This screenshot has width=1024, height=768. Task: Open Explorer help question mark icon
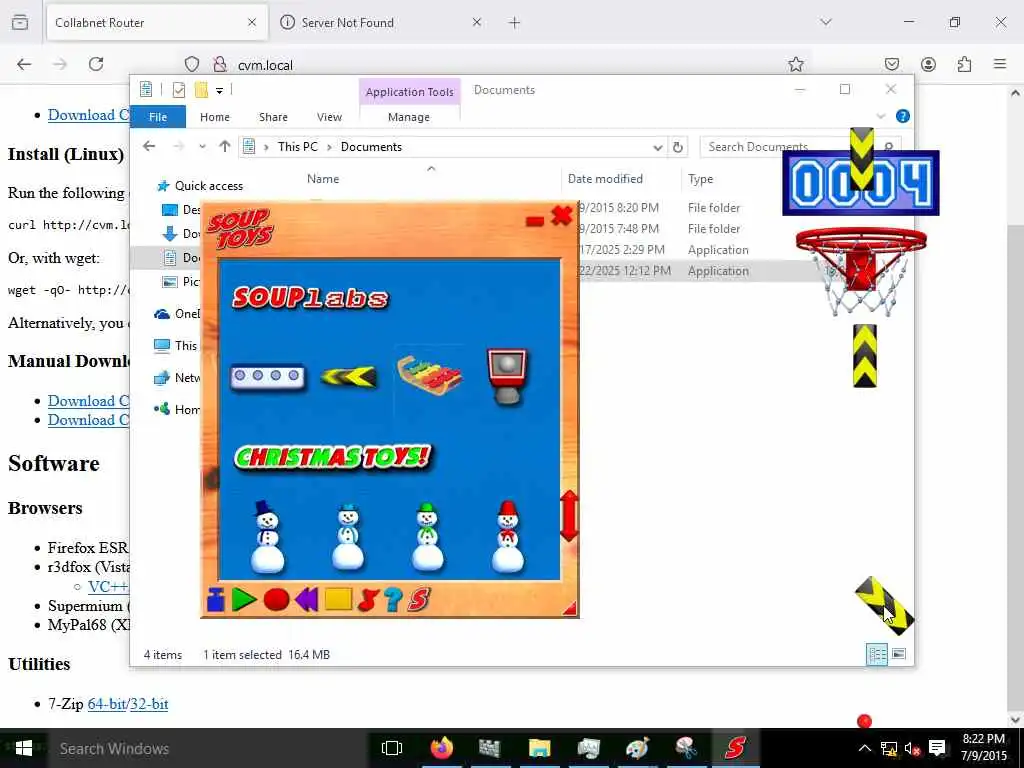[903, 116]
